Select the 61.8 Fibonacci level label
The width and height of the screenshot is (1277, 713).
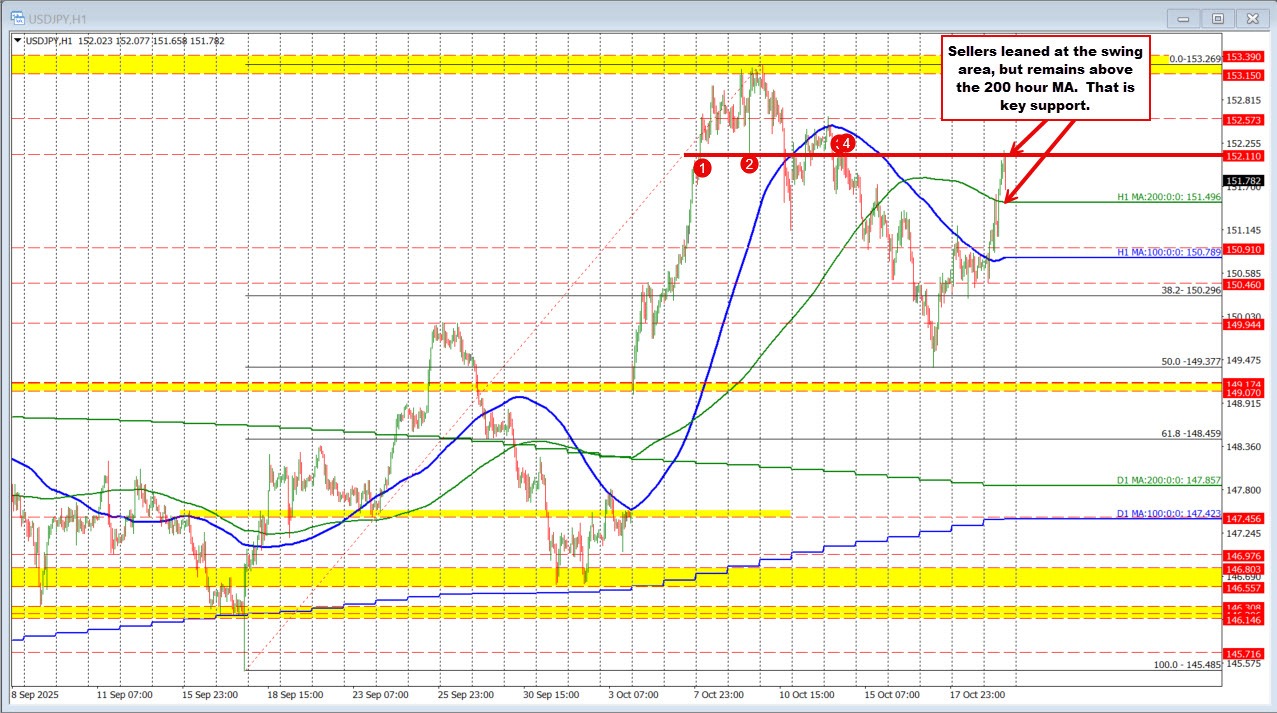[1190, 433]
